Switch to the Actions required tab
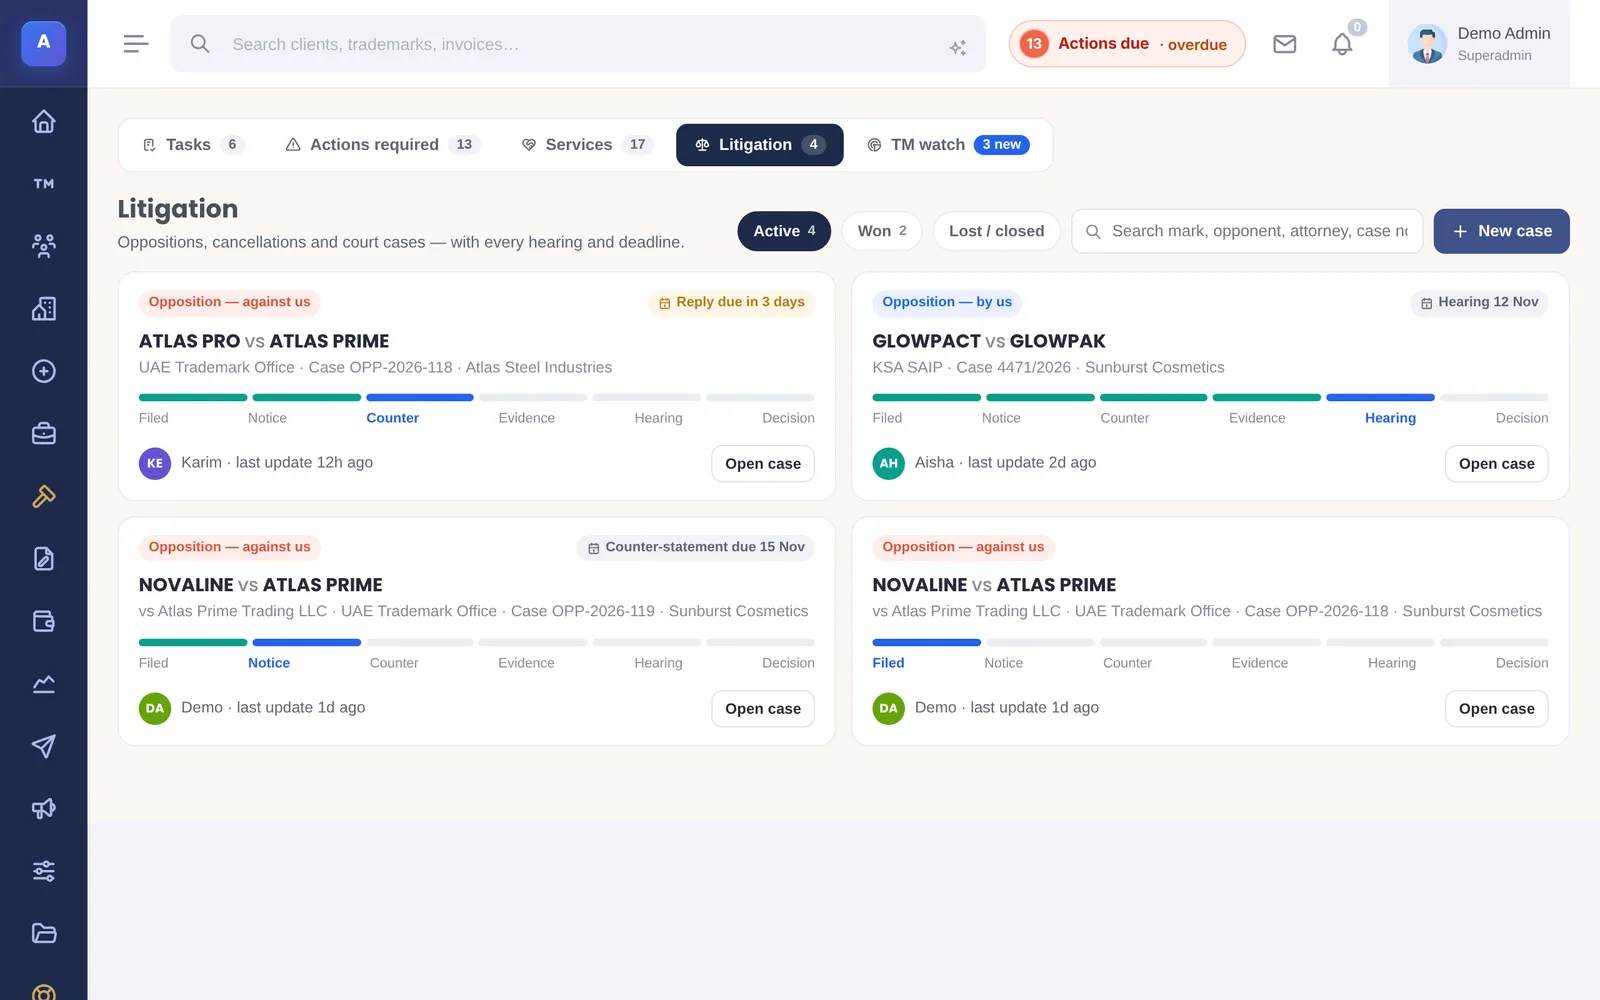The width and height of the screenshot is (1600, 1000). coord(382,145)
